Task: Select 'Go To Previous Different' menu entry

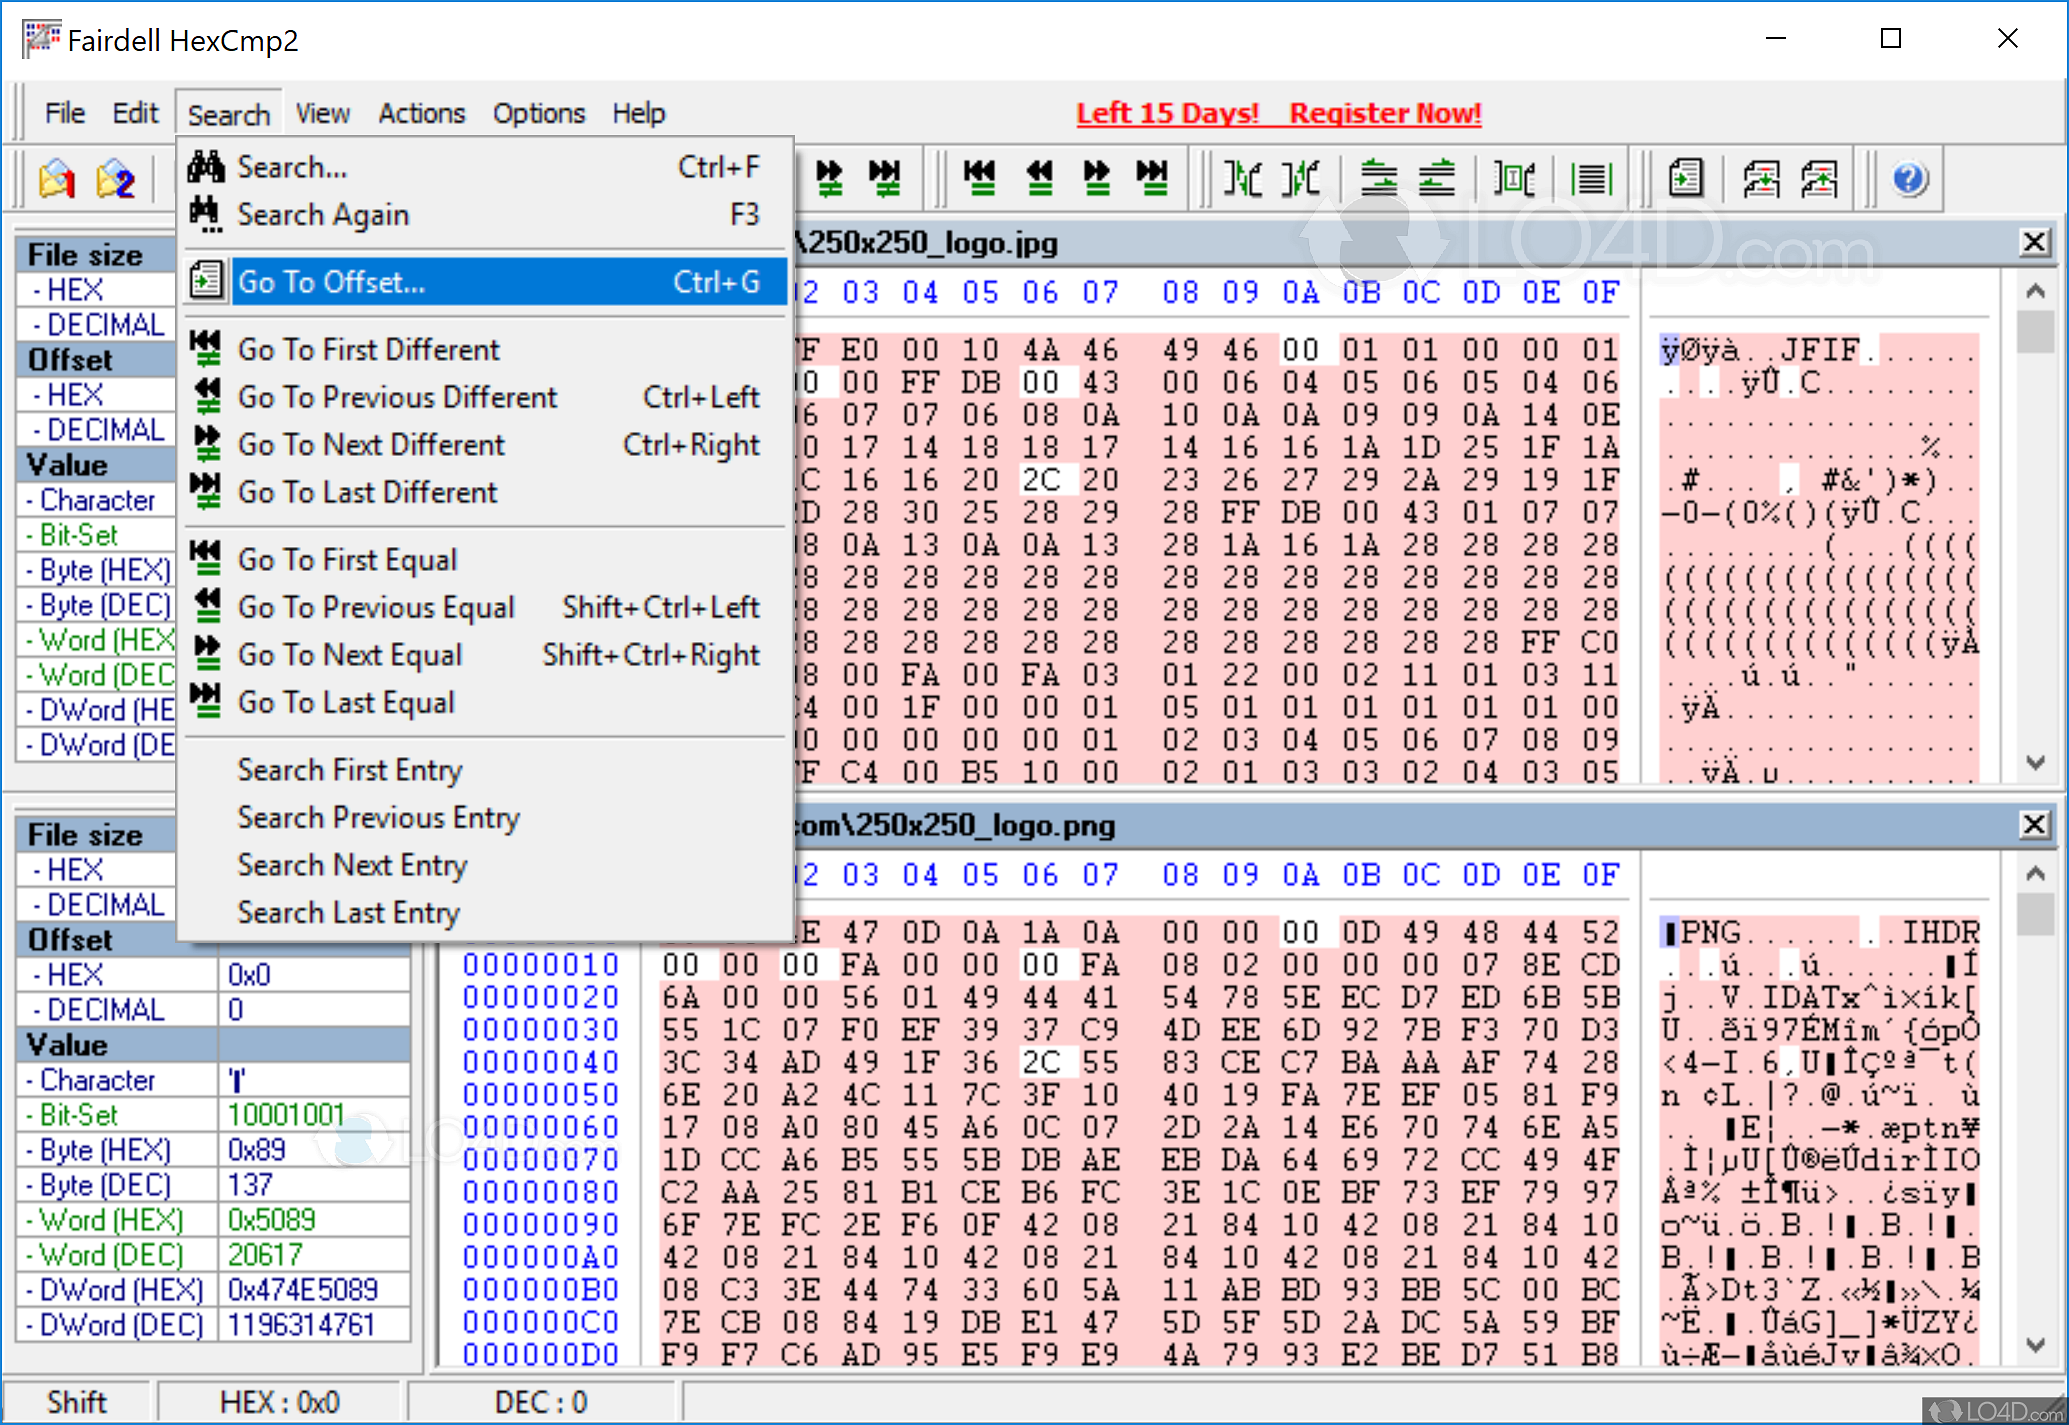Action: click(x=397, y=396)
